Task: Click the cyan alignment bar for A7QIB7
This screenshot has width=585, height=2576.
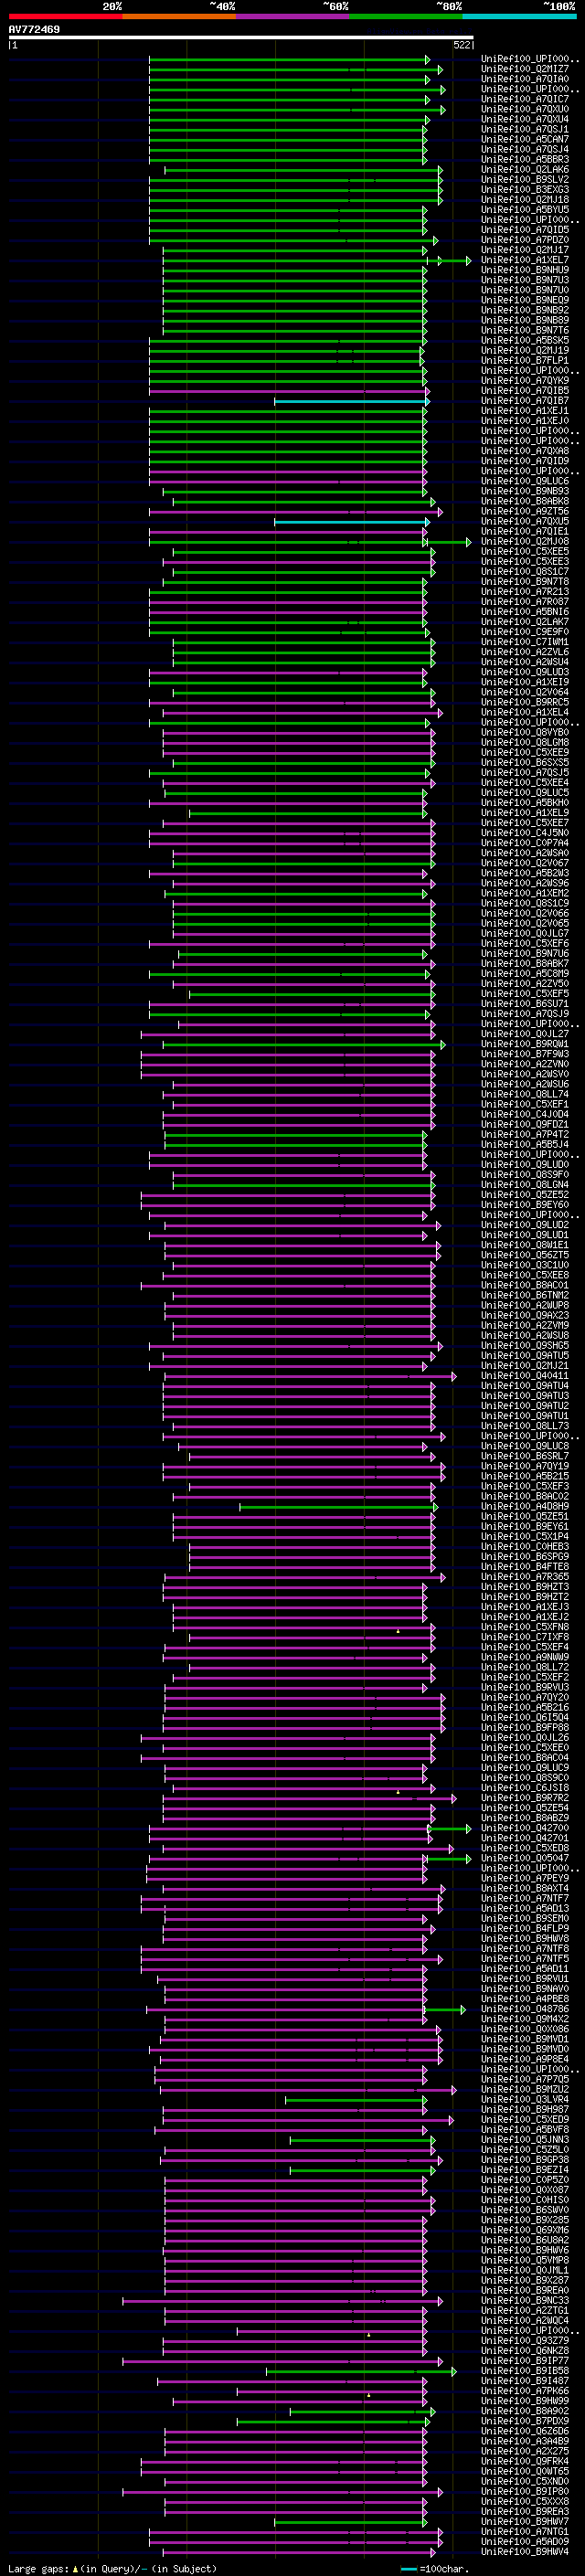Action: click(x=351, y=401)
